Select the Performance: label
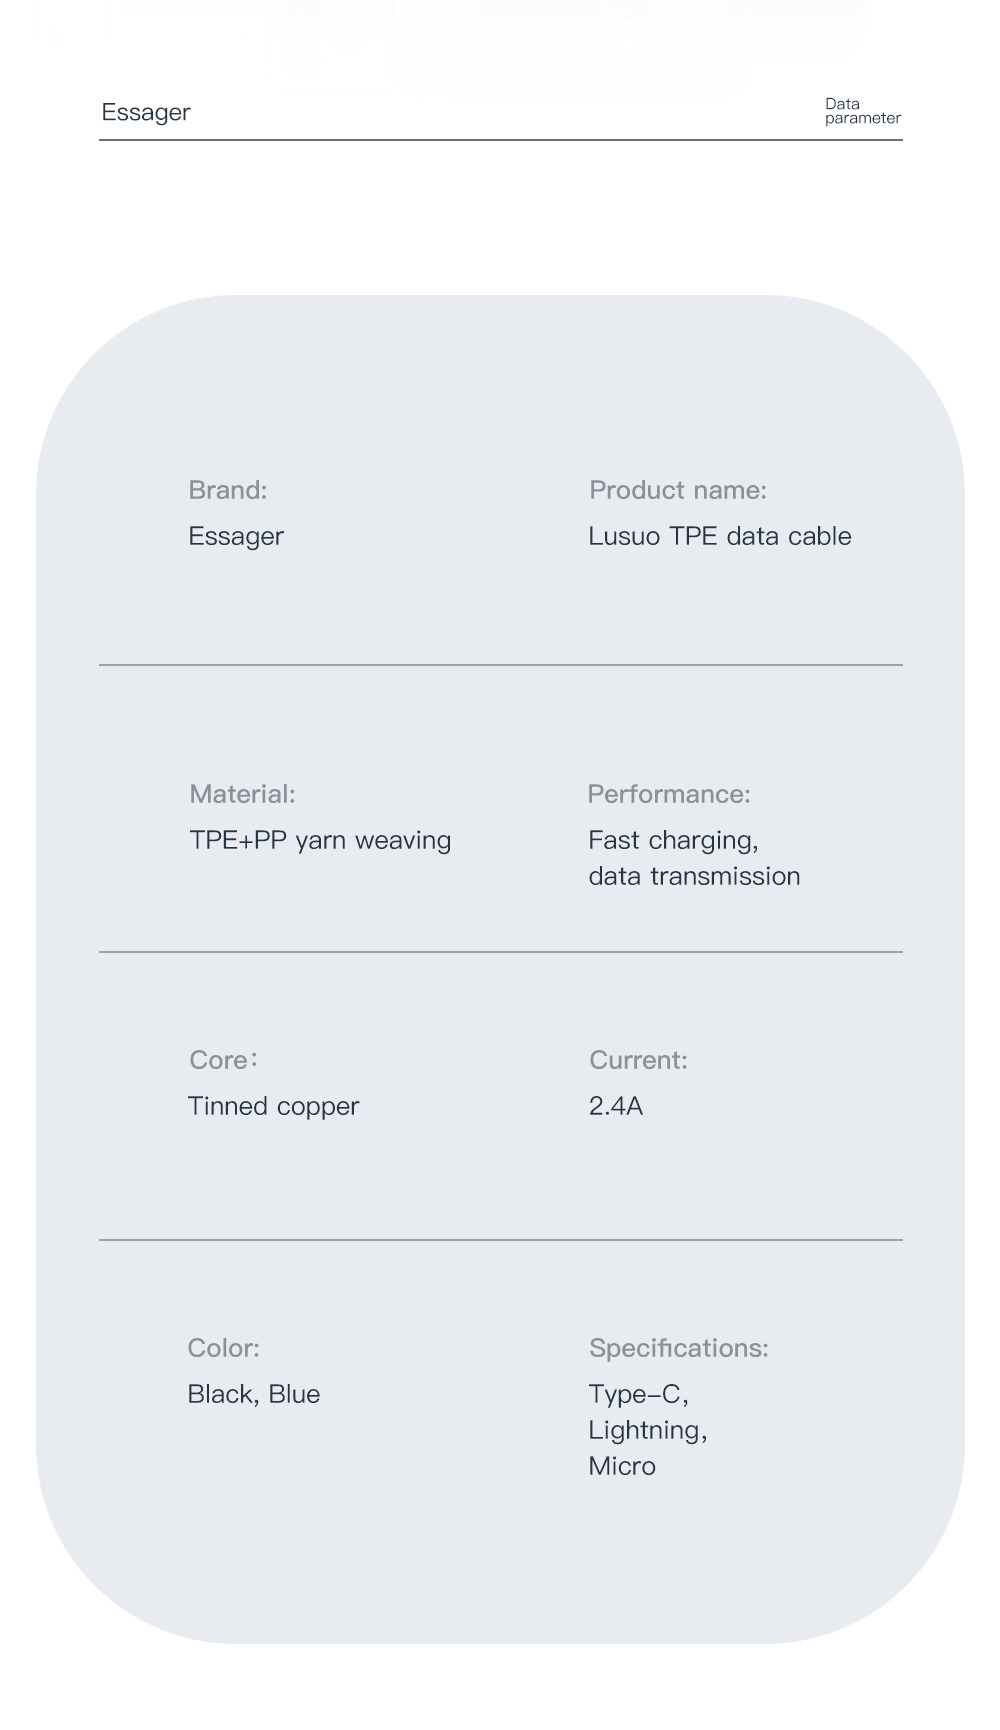The height and width of the screenshot is (1730, 1000). (x=668, y=794)
